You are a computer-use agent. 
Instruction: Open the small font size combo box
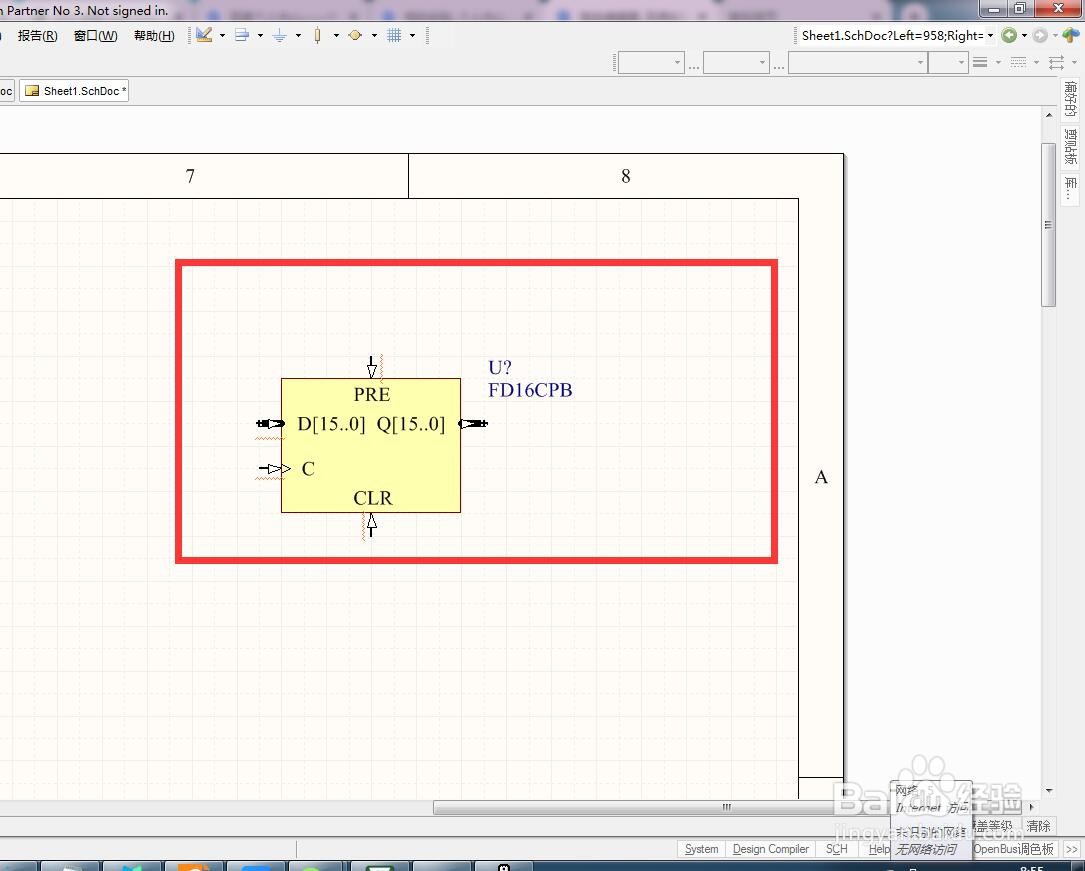tap(947, 63)
